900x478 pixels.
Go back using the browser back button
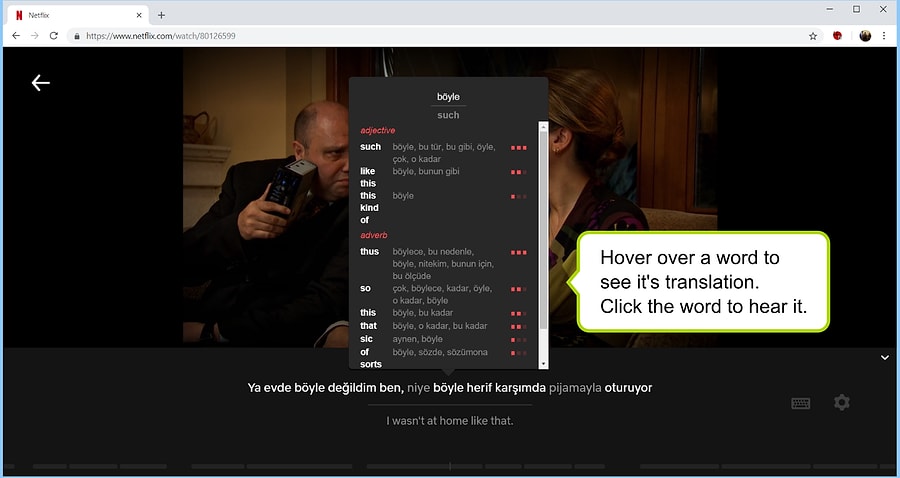click(x=16, y=36)
